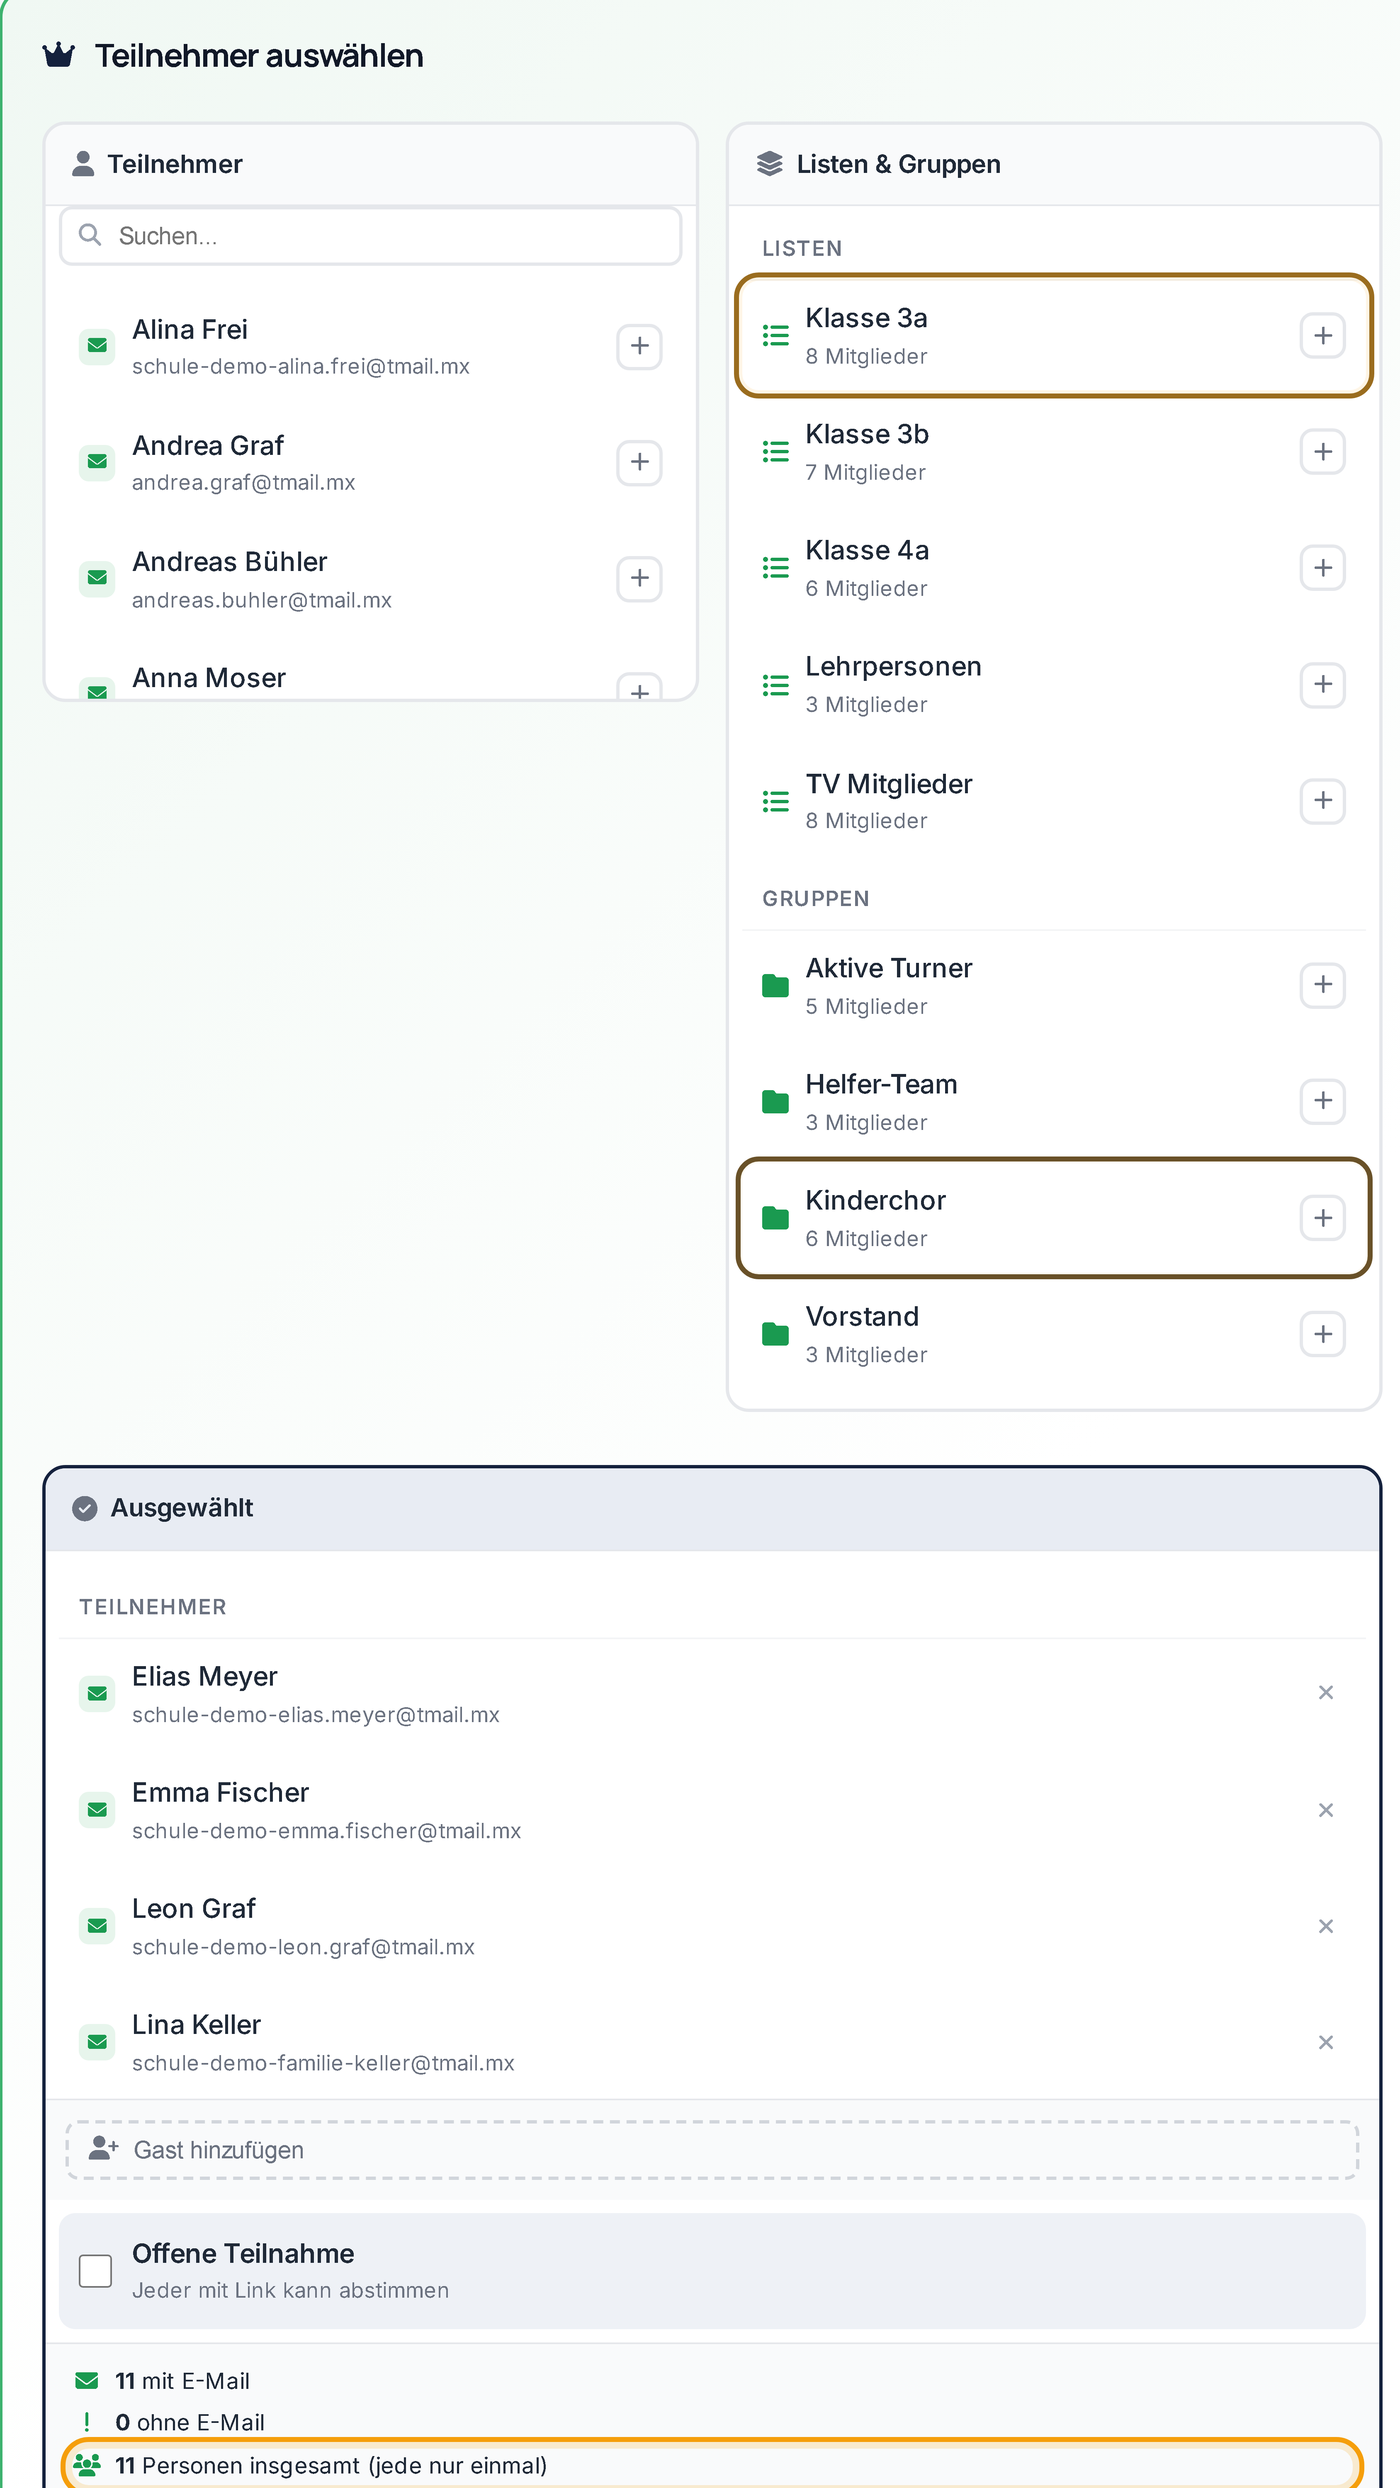
Task: Click the '0 ohne E-Mail' count
Action: pos(190,2422)
